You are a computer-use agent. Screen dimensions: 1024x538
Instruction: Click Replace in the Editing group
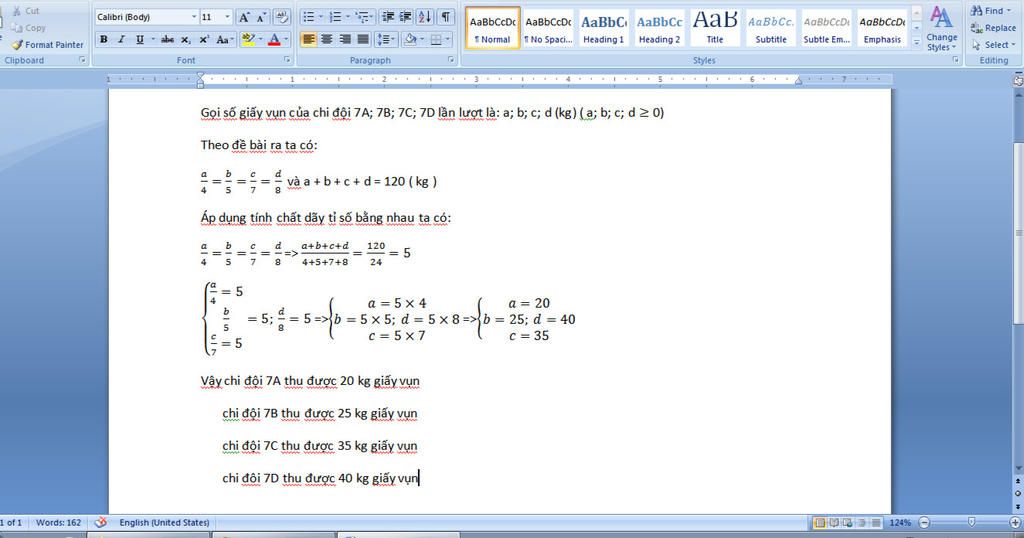tap(993, 28)
